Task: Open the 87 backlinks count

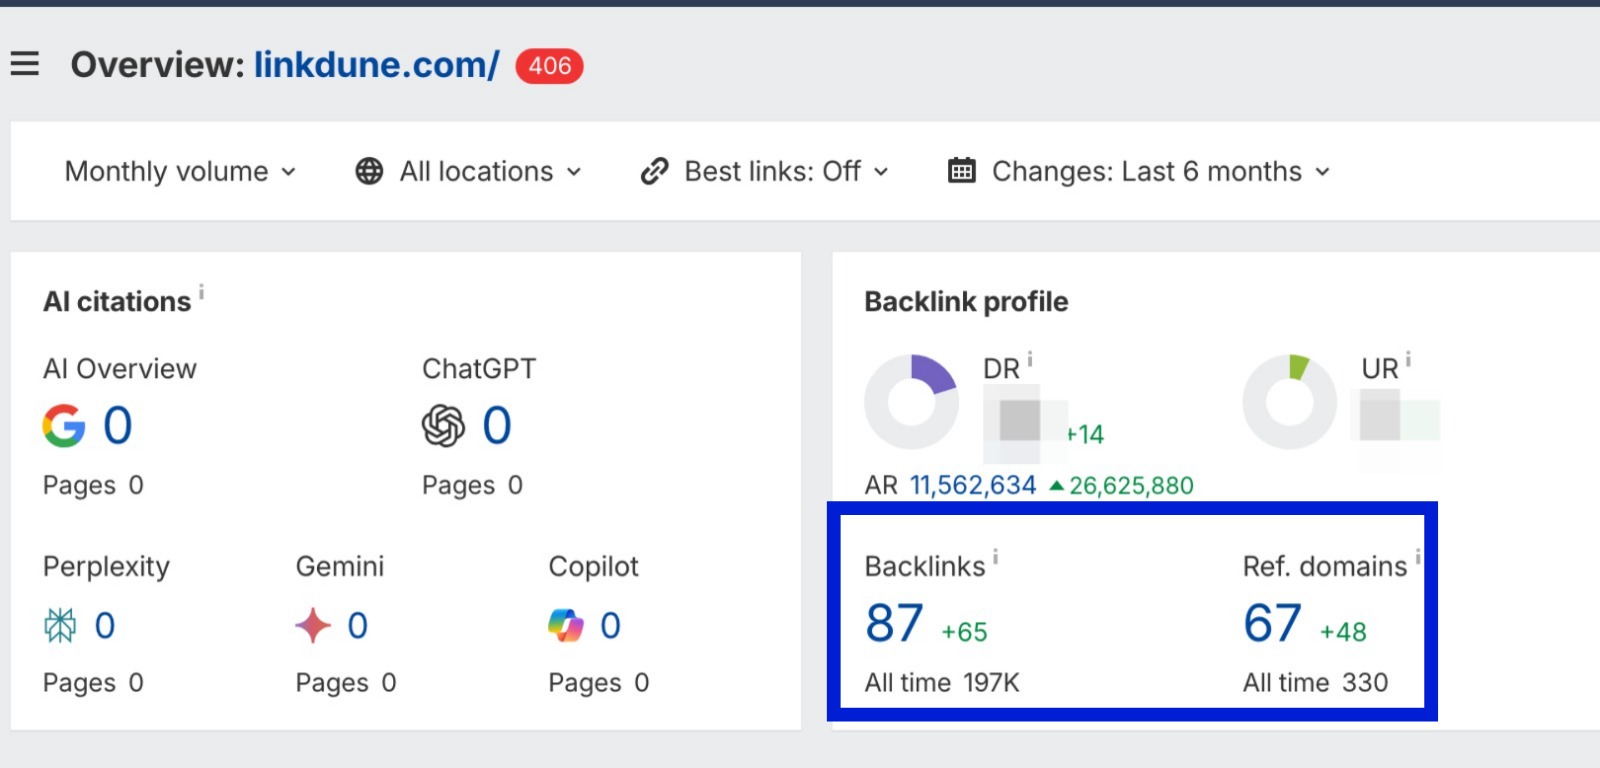Action: coord(894,624)
